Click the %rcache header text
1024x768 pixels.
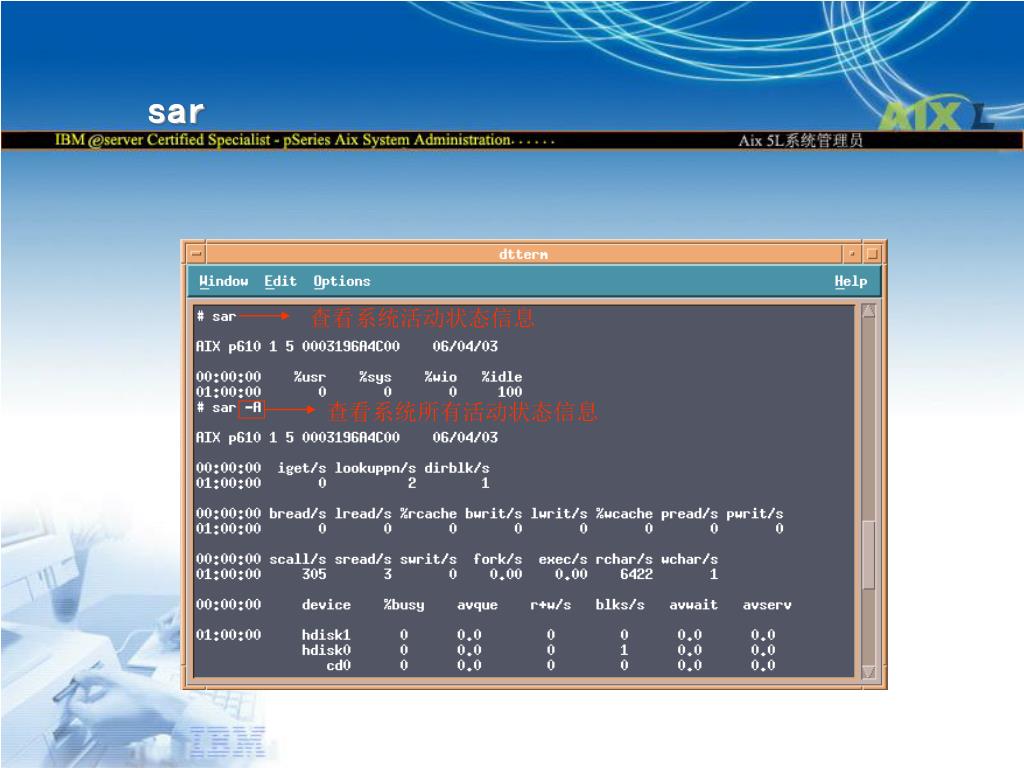tap(428, 514)
